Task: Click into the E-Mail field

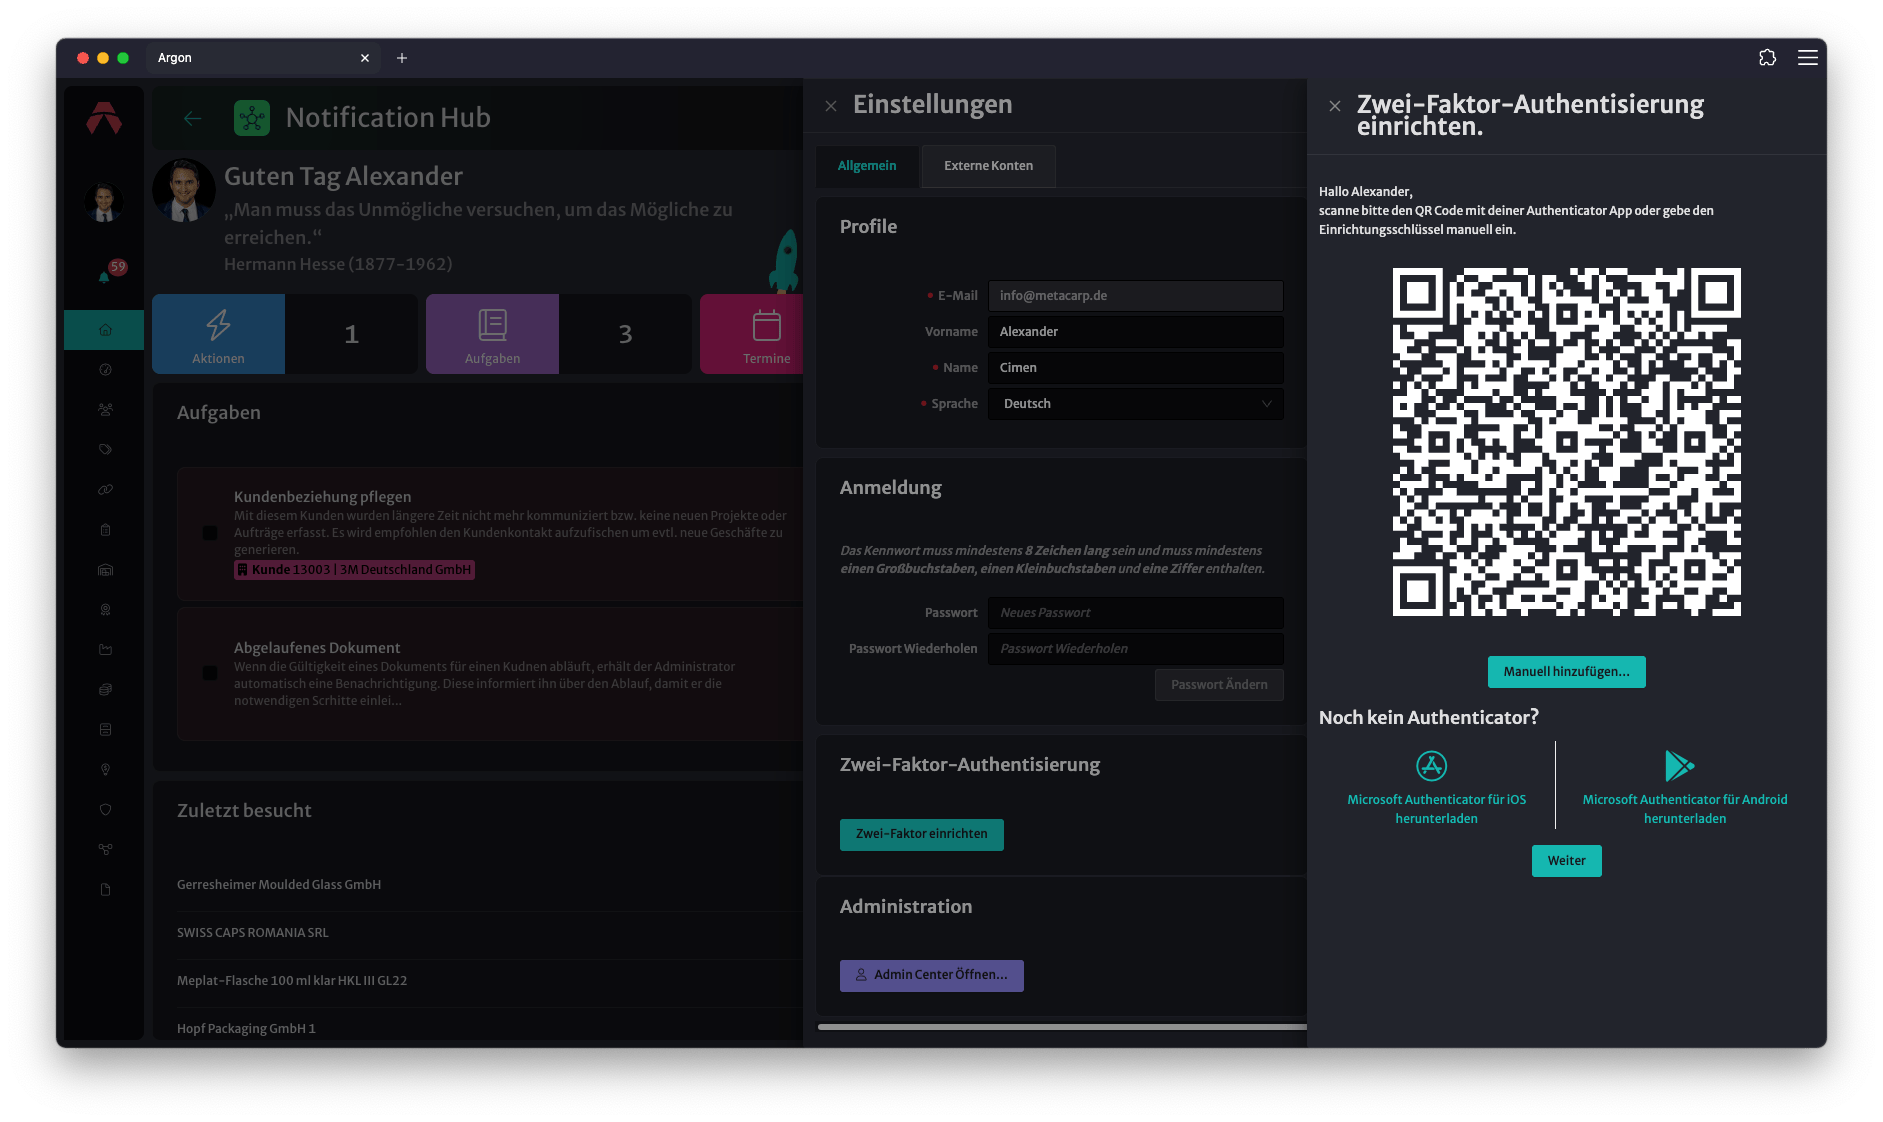Action: tap(1135, 296)
